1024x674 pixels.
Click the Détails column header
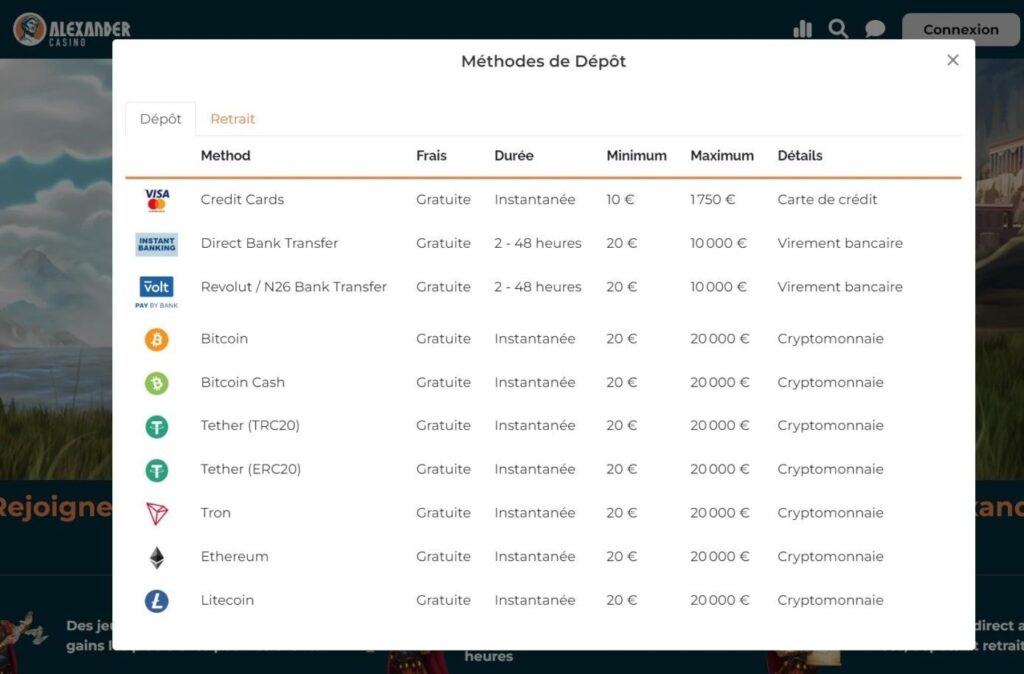tap(800, 155)
